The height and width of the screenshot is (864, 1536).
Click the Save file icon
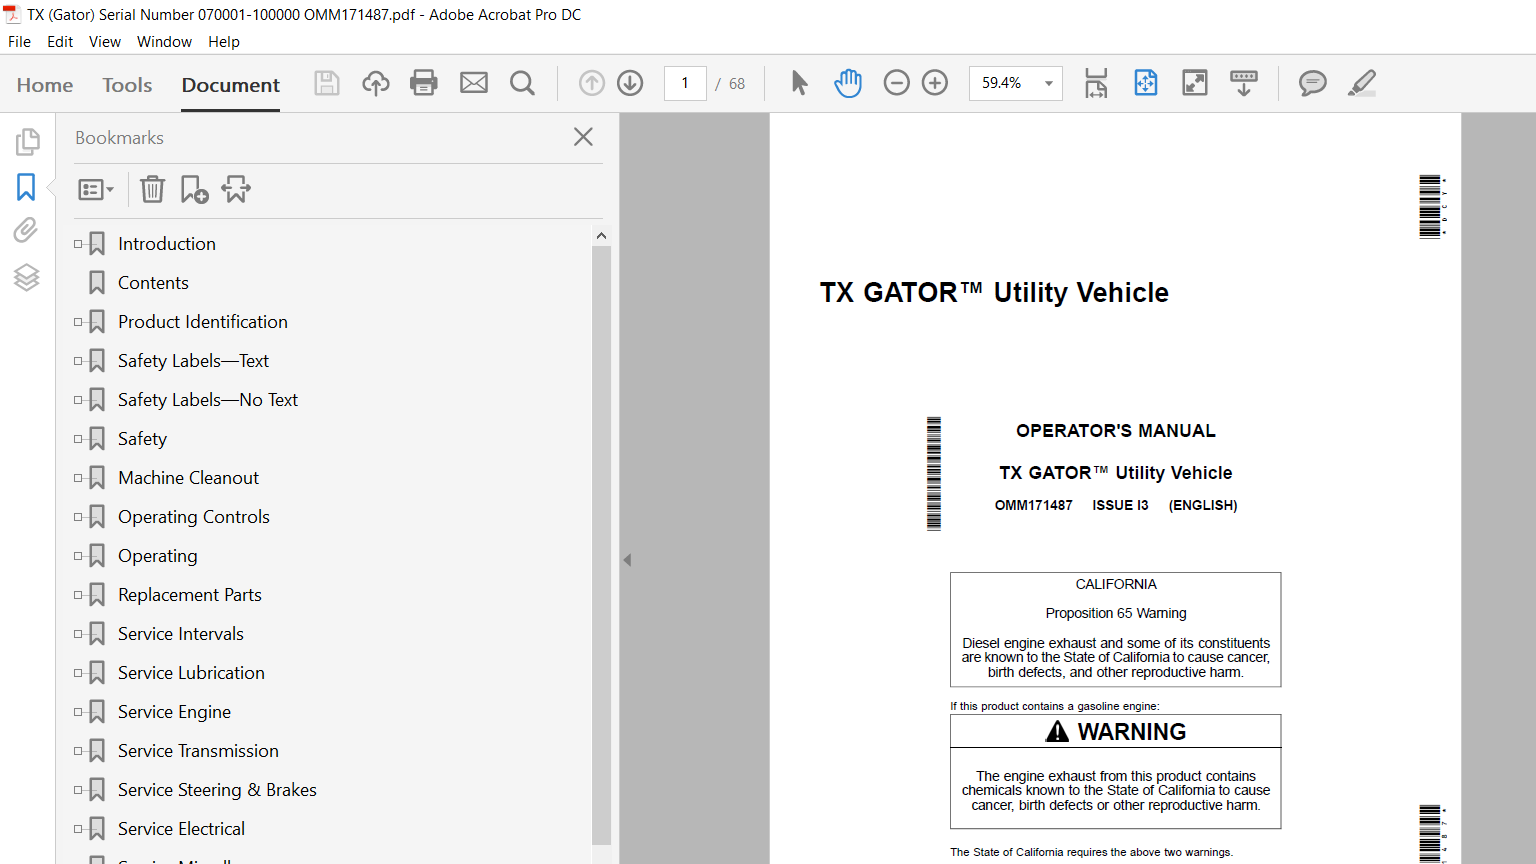coord(327,83)
